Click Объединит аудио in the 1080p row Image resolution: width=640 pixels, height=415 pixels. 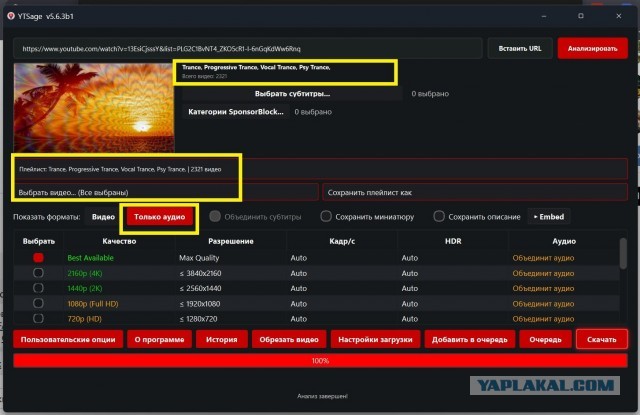click(x=543, y=304)
